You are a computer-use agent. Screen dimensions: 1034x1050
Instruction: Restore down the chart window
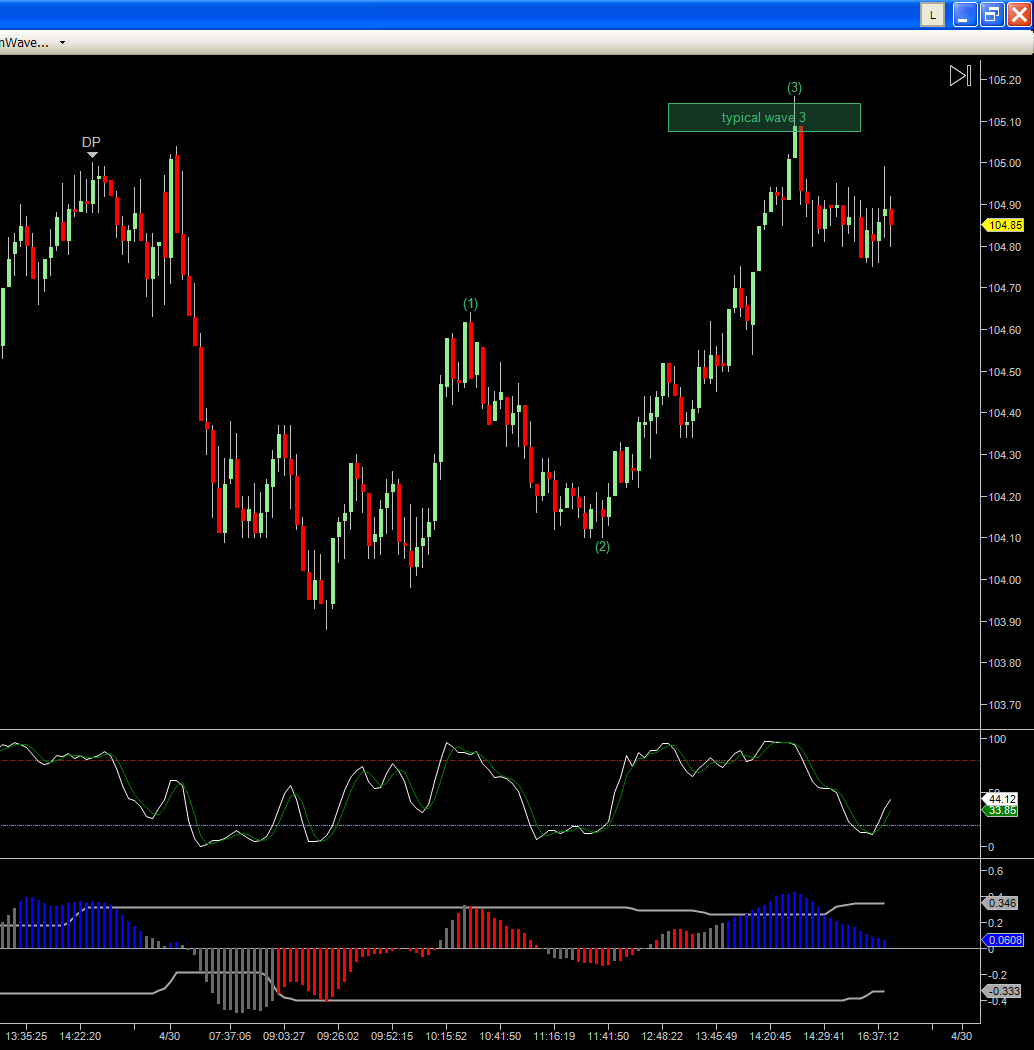(x=992, y=14)
